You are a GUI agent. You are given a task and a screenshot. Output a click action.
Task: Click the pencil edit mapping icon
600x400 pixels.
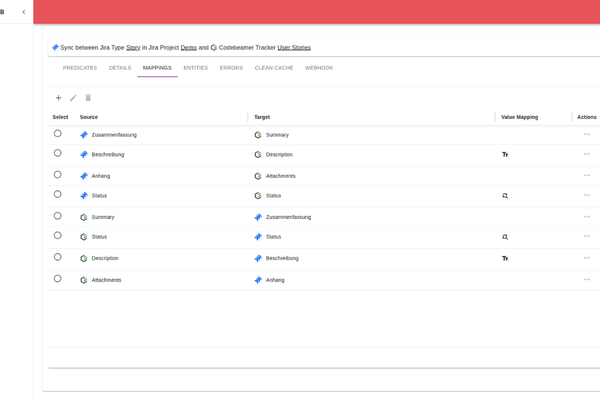(x=73, y=98)
